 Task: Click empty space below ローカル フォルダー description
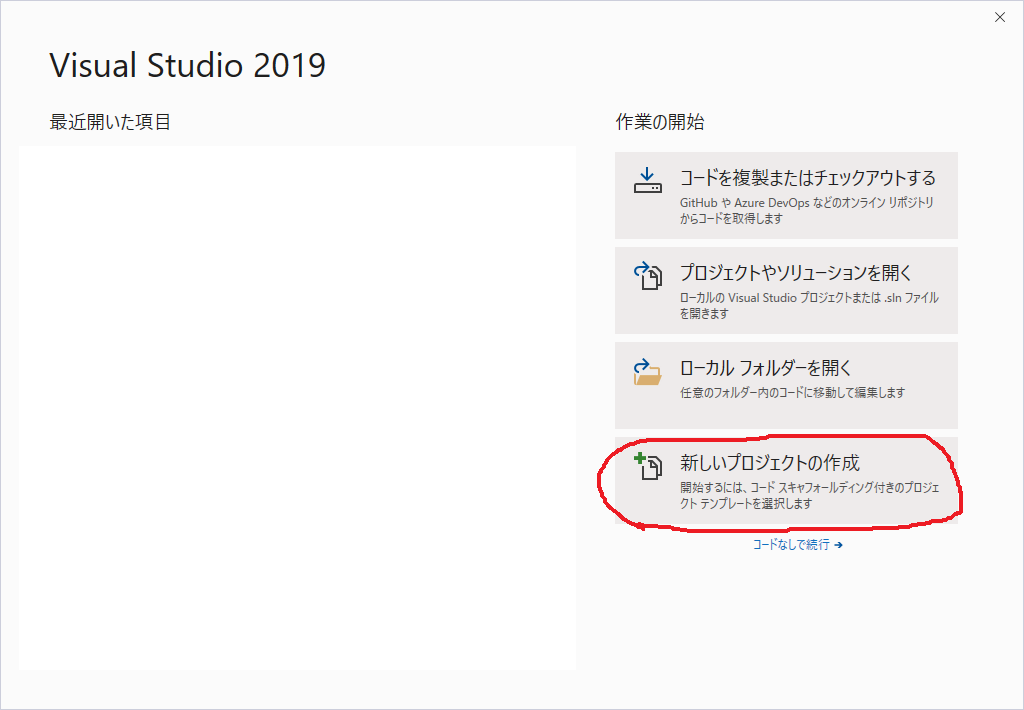coord(786,414)
